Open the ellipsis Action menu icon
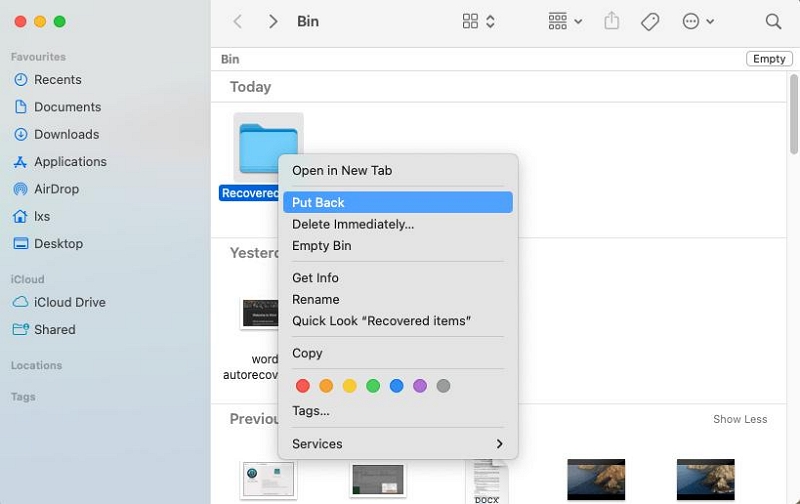The width and height of the screenshot is (800, 504). click(x=690, y=21)
